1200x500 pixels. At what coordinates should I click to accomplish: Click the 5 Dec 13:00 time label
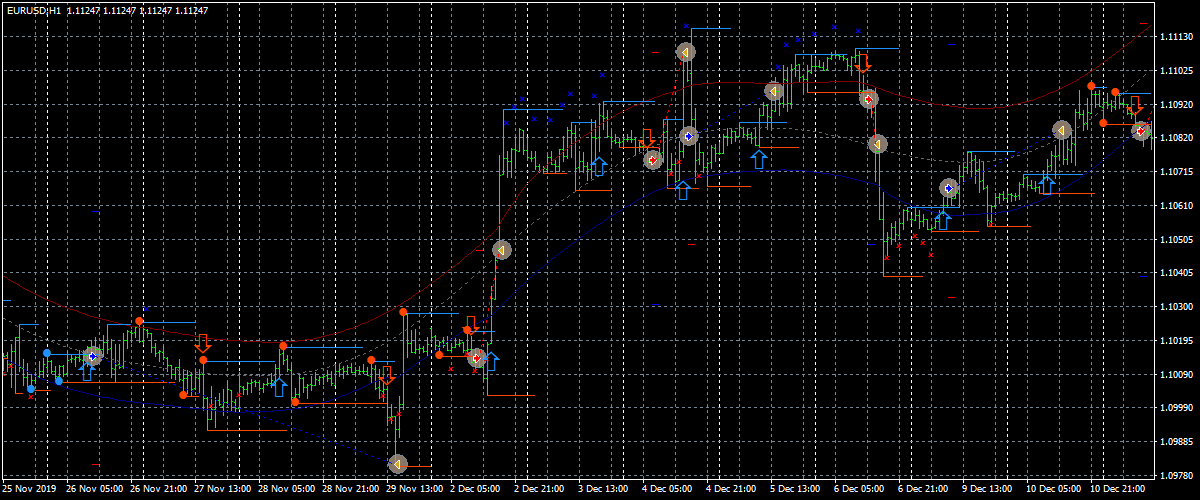pyautogui.click(x=796, y=490)
